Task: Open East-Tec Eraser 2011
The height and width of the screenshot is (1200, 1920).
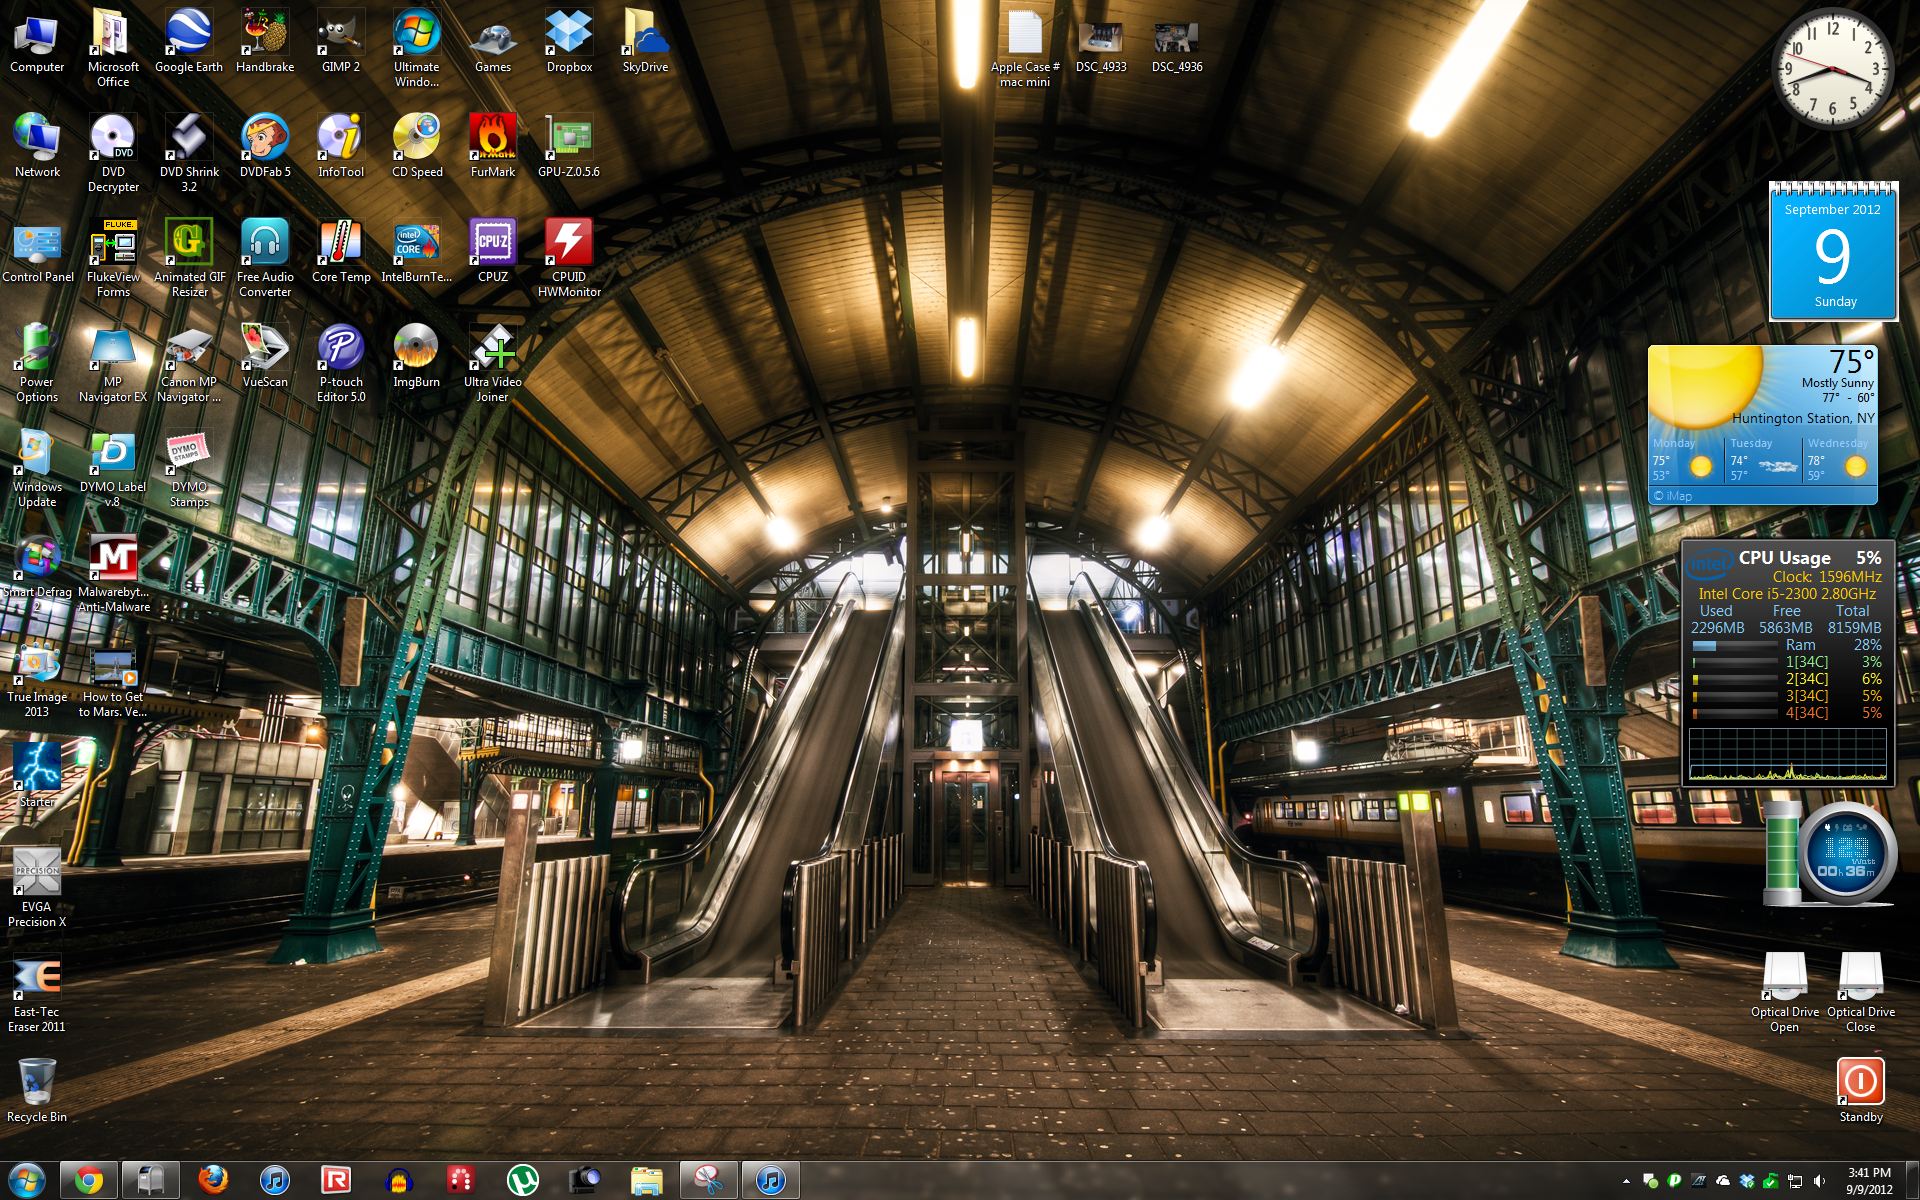Action: click(x=37, y=993)
